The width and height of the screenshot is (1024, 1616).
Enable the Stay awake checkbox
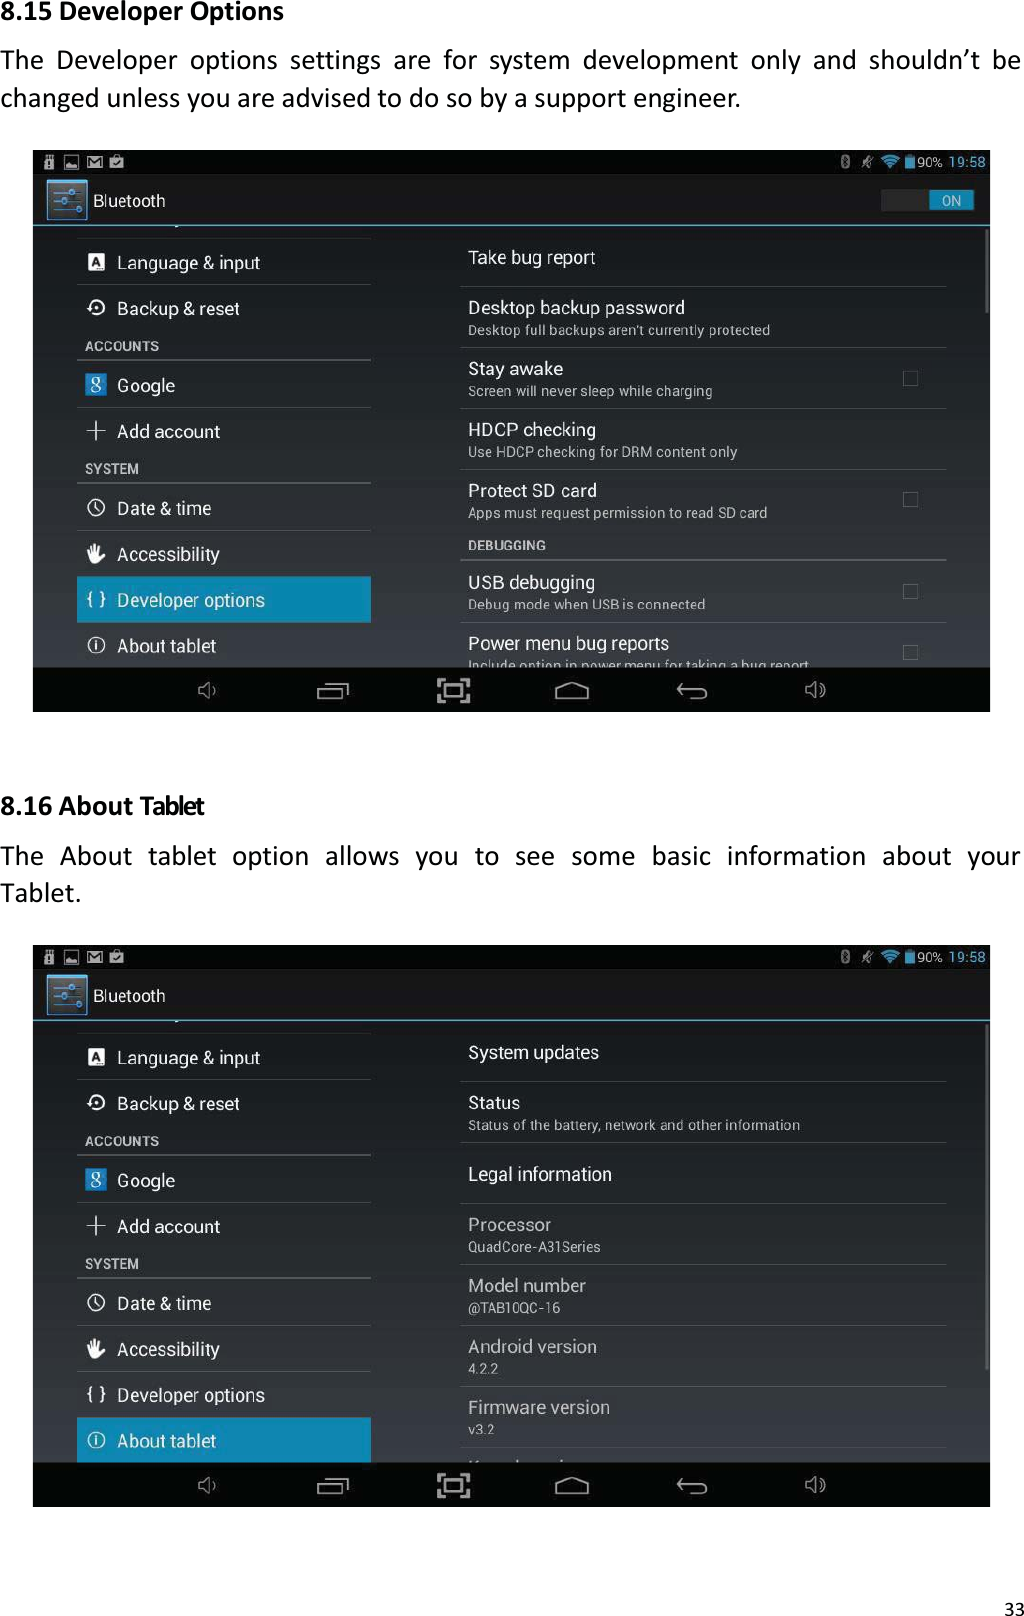tap(910, 379)
